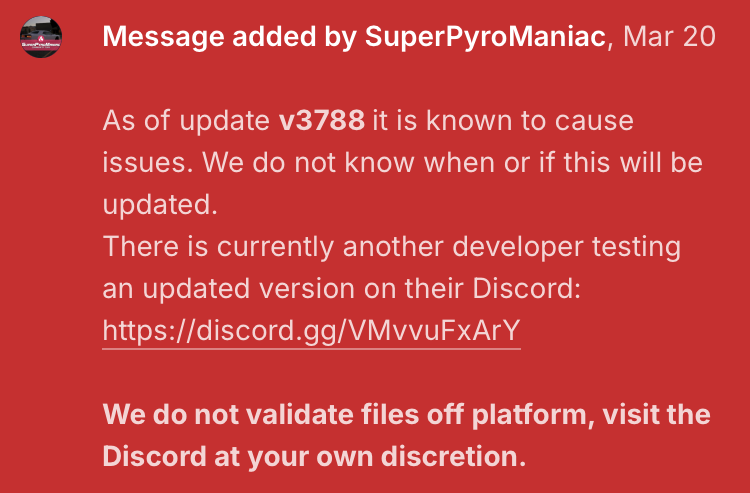Click the bold word "Discord" in the warning
Image resolution: width=750 pixels, height=493 pixels.
pos(151,458)
